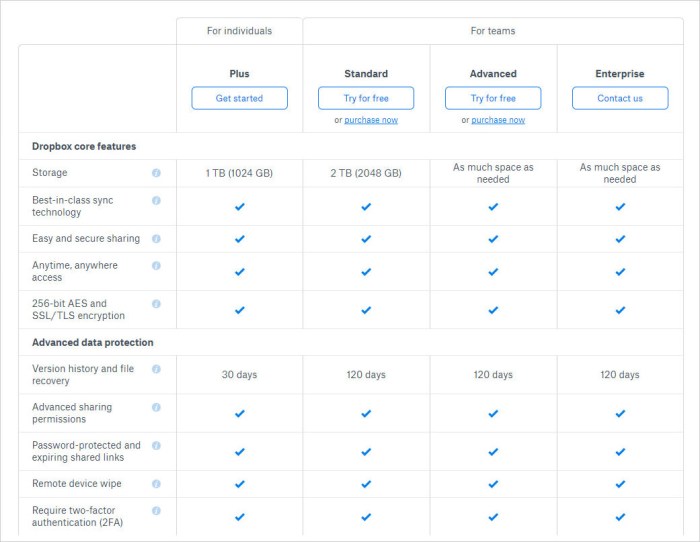The image size is (700, 542).
Task: Click the 120 days cell under Enterprise
Action: pyautogui.click(x=620, y=375)
